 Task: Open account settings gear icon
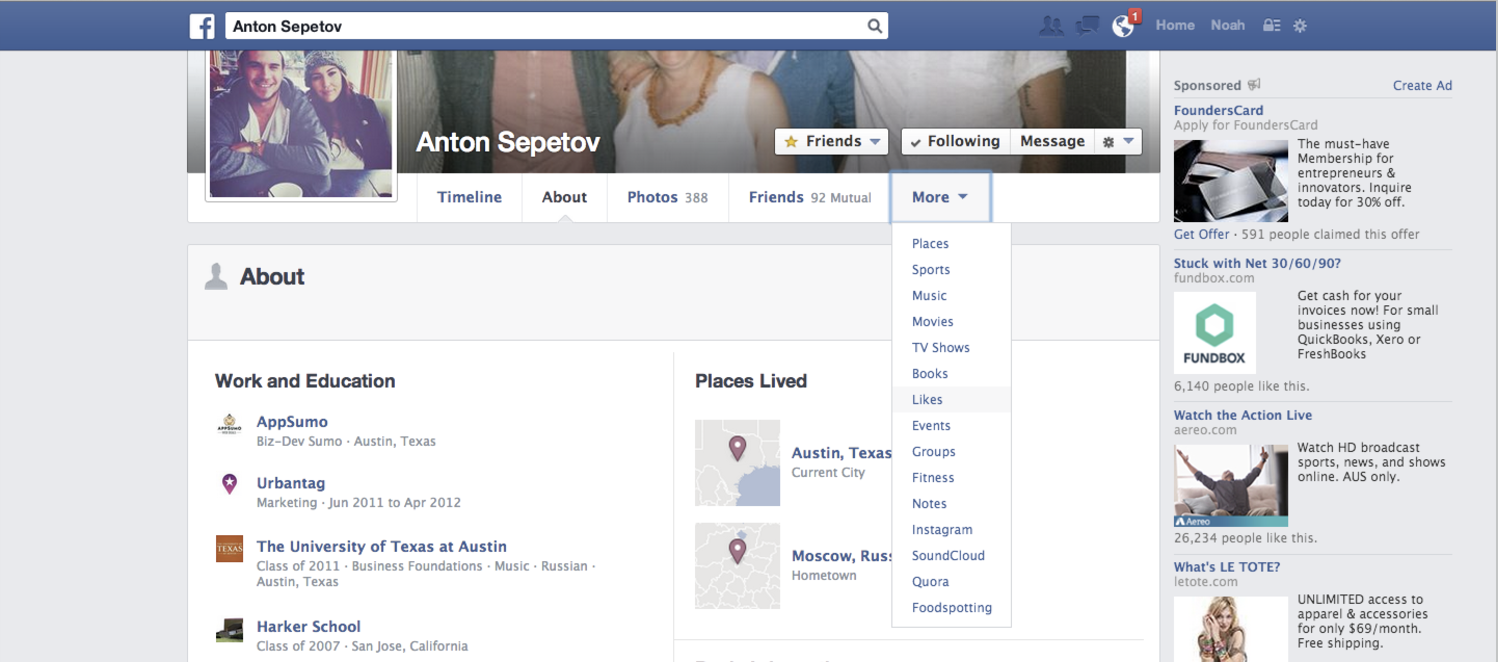click(1300, 26)
